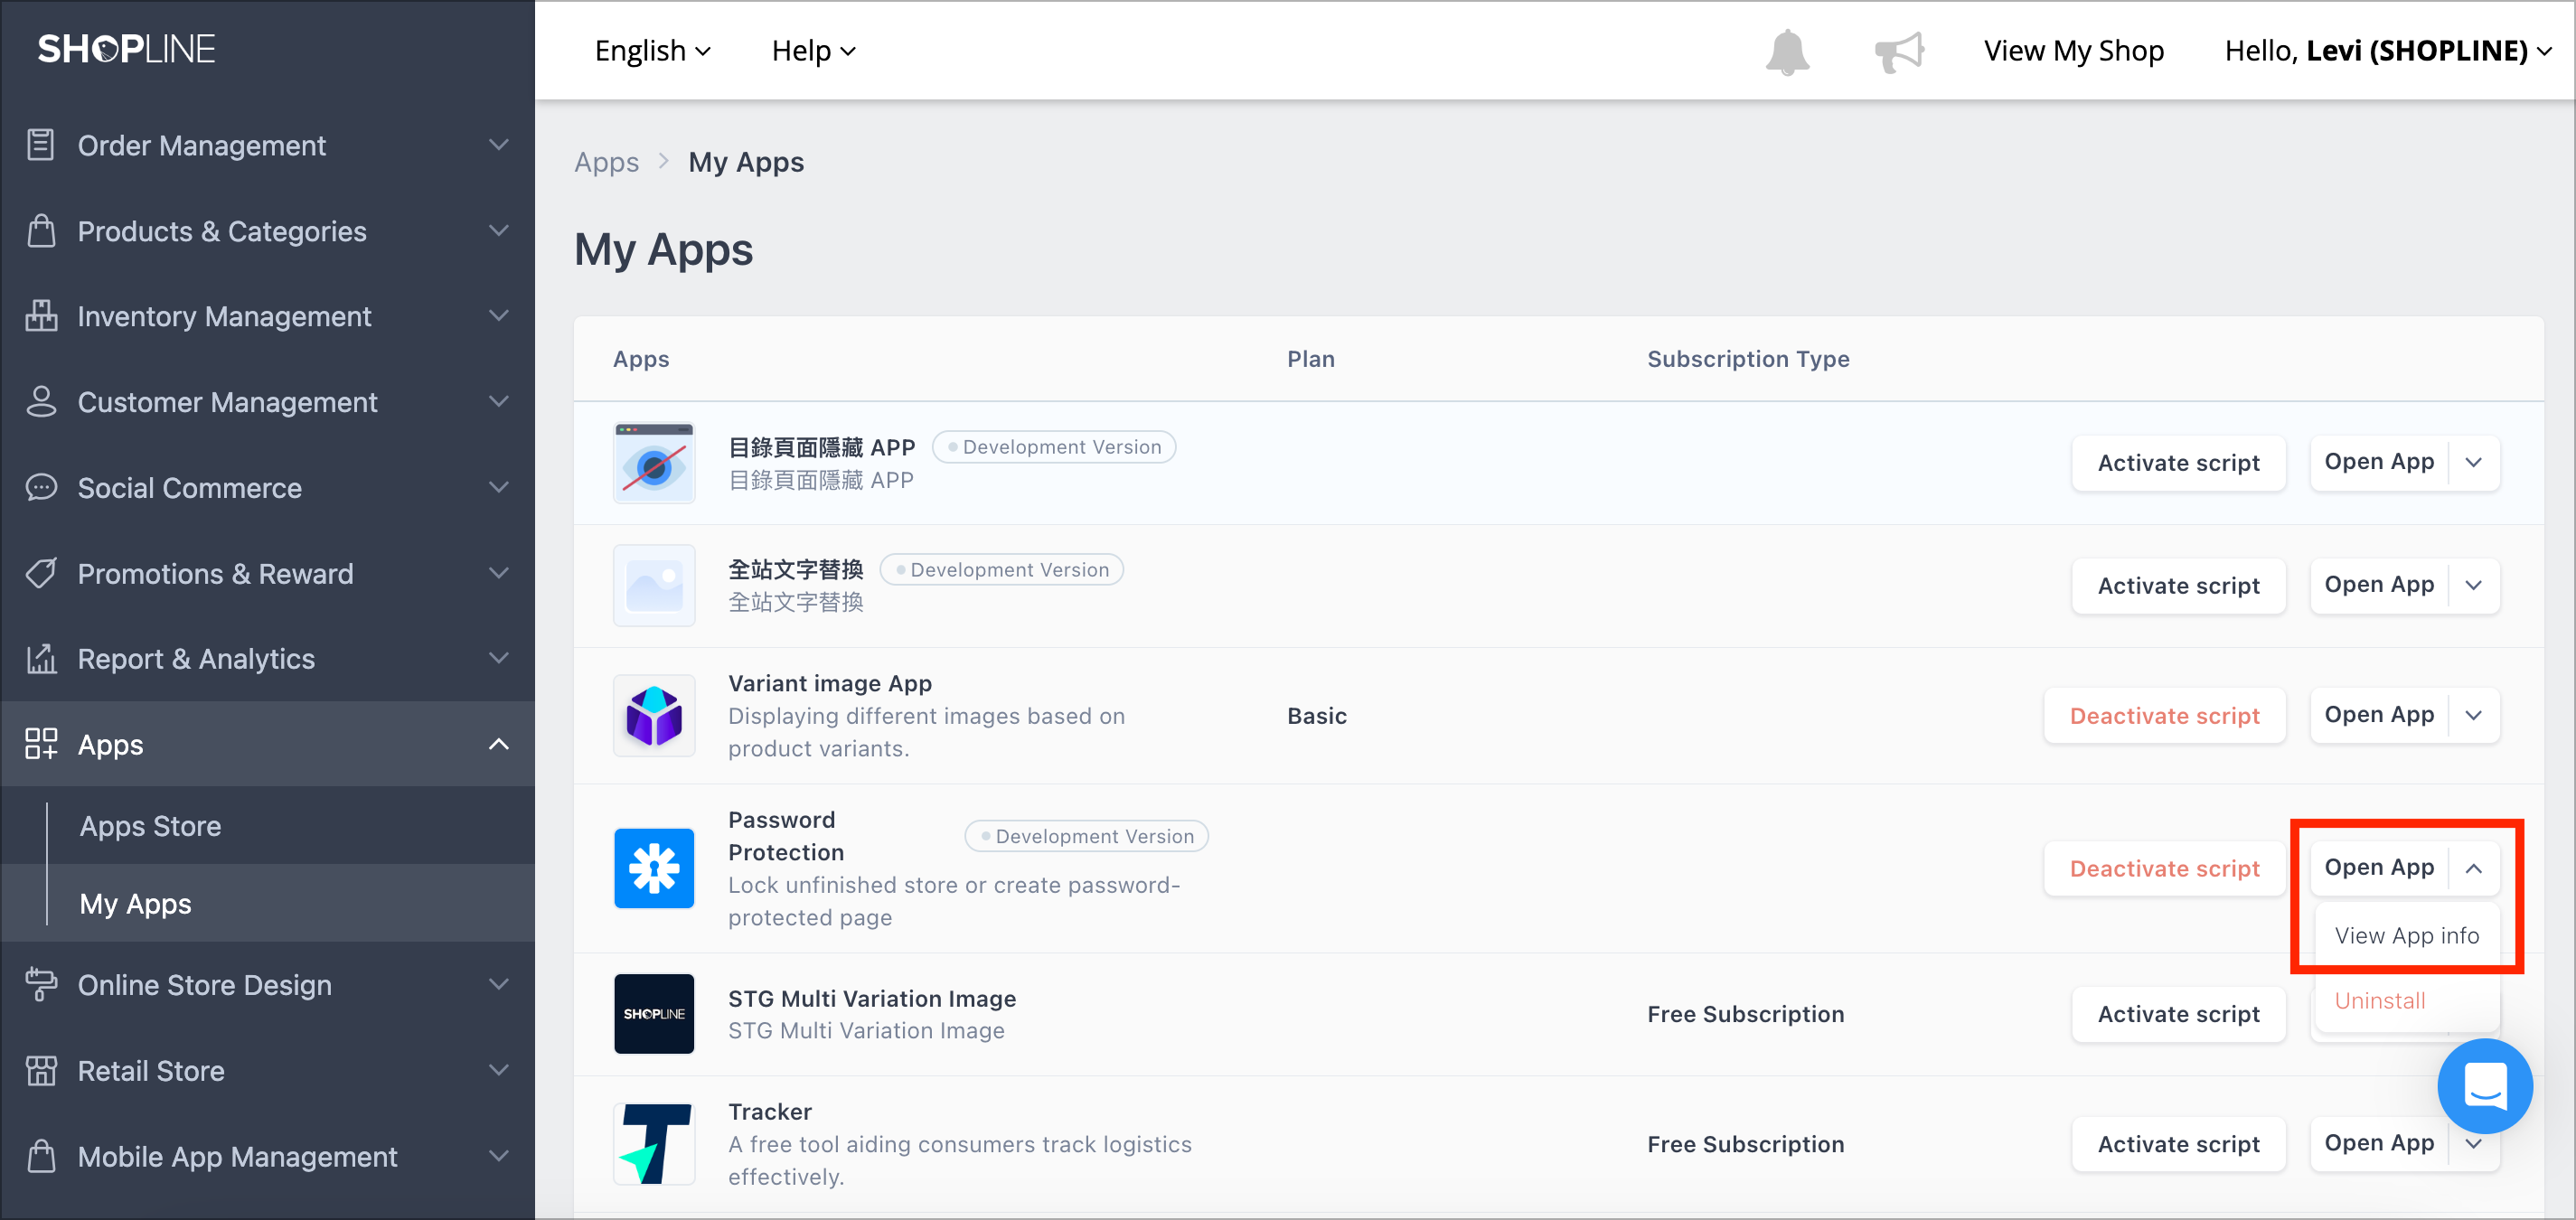
Task: Open the live chat support bubble
Action: click(x=2484, y=1086)
